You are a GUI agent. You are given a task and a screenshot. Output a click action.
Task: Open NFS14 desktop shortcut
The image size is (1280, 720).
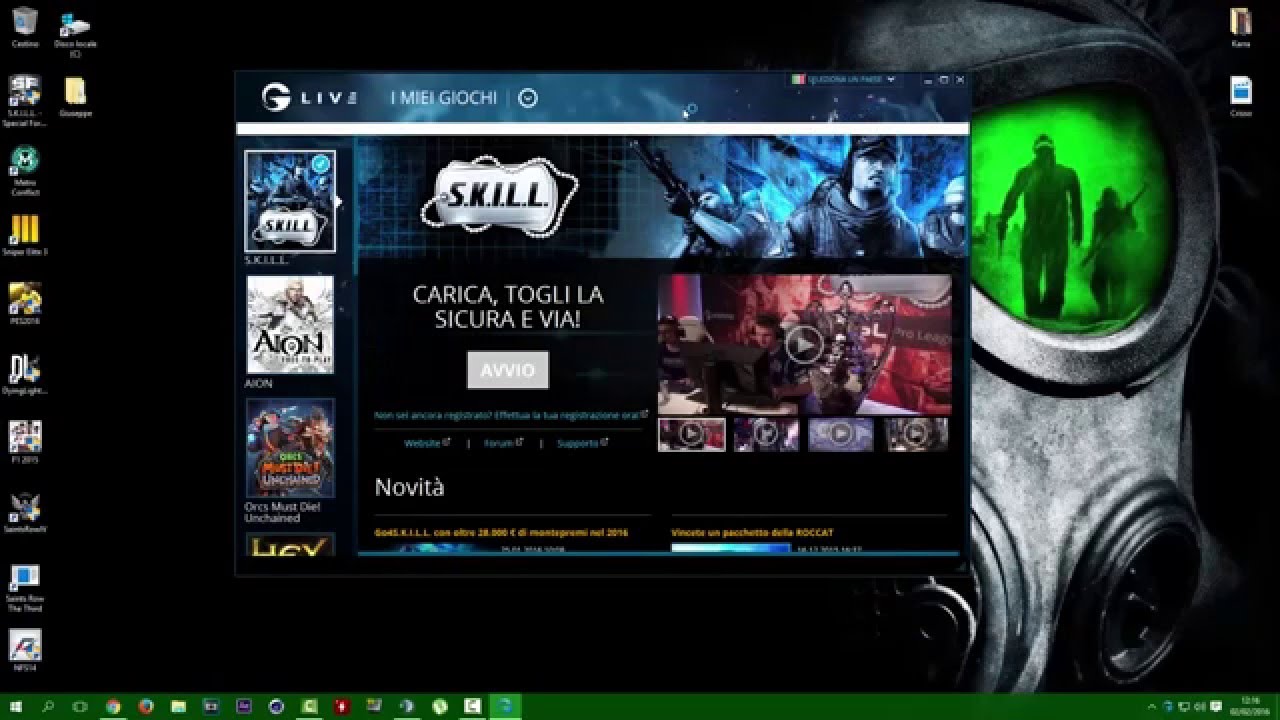click(25, 650)
